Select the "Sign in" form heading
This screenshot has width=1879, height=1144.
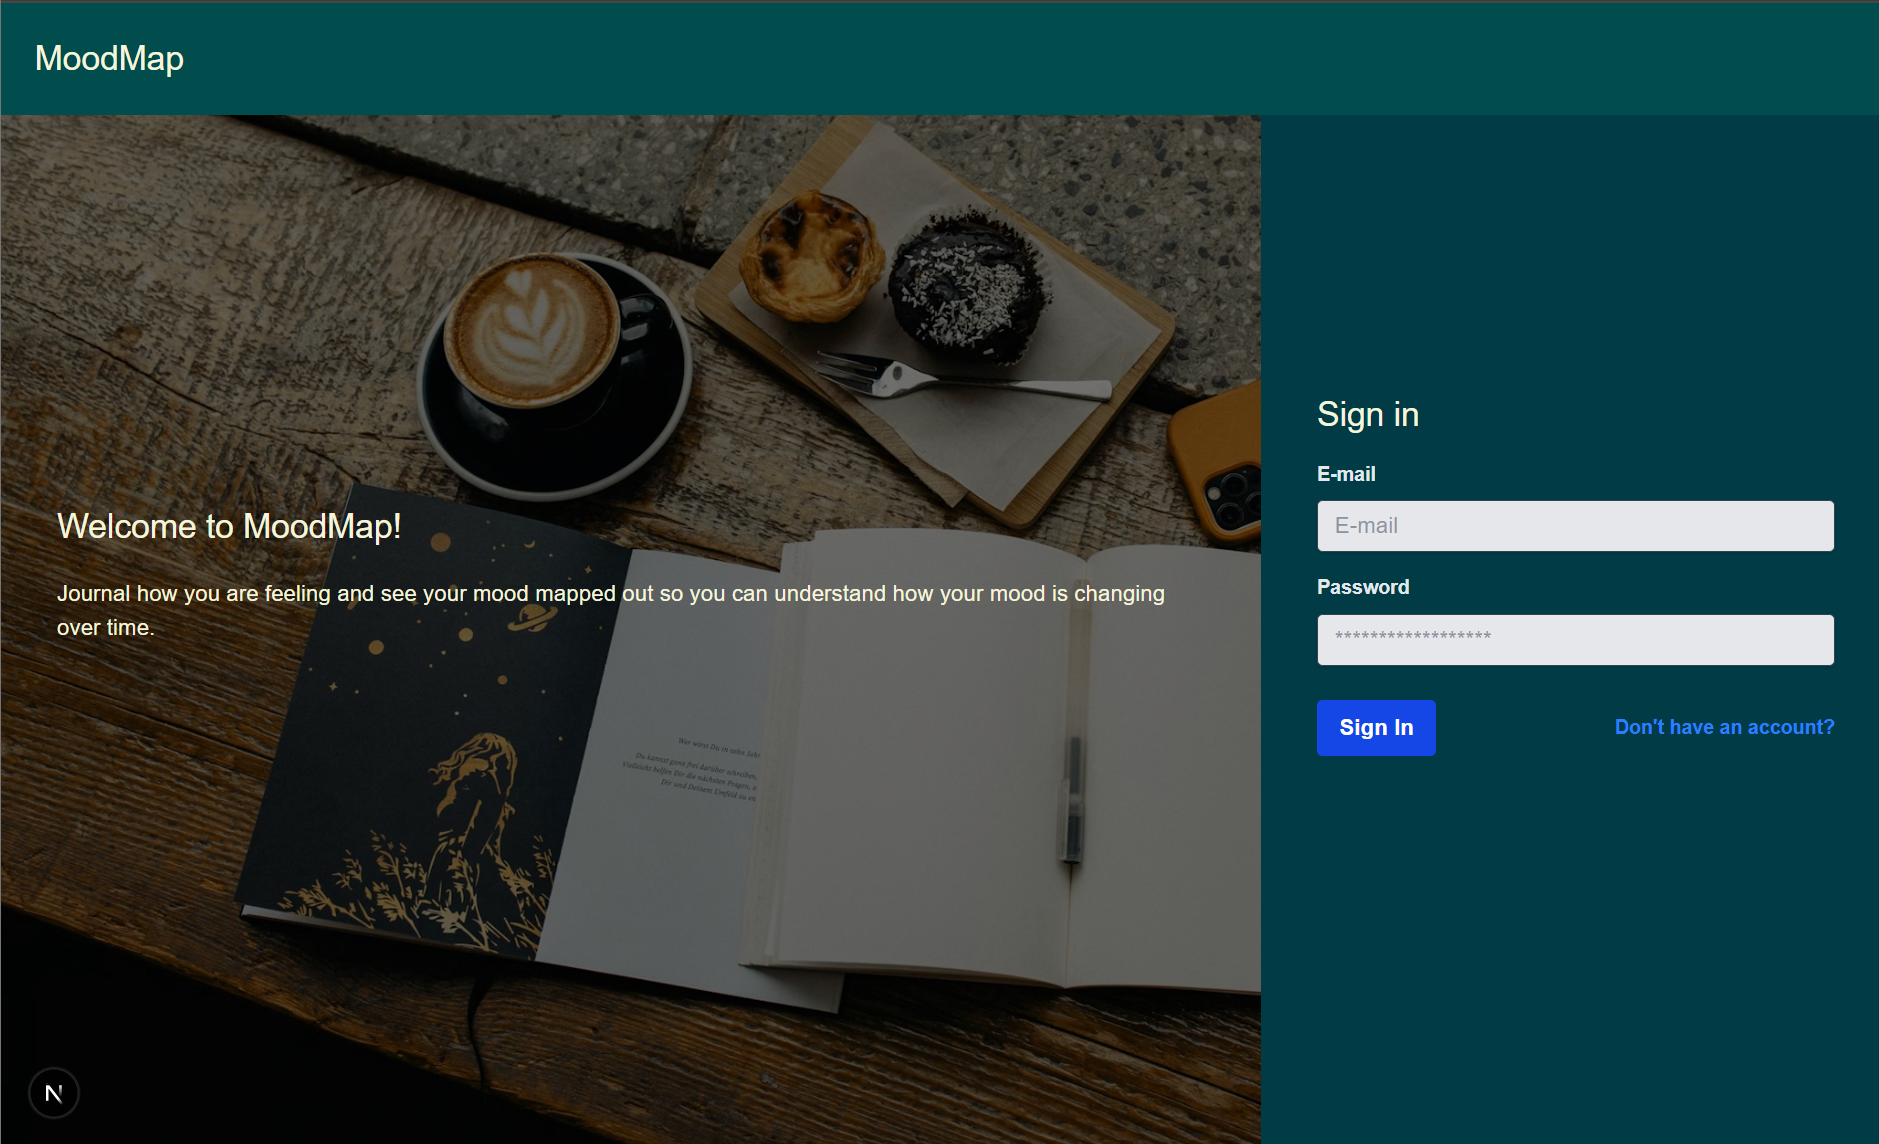pos(1368,414)
